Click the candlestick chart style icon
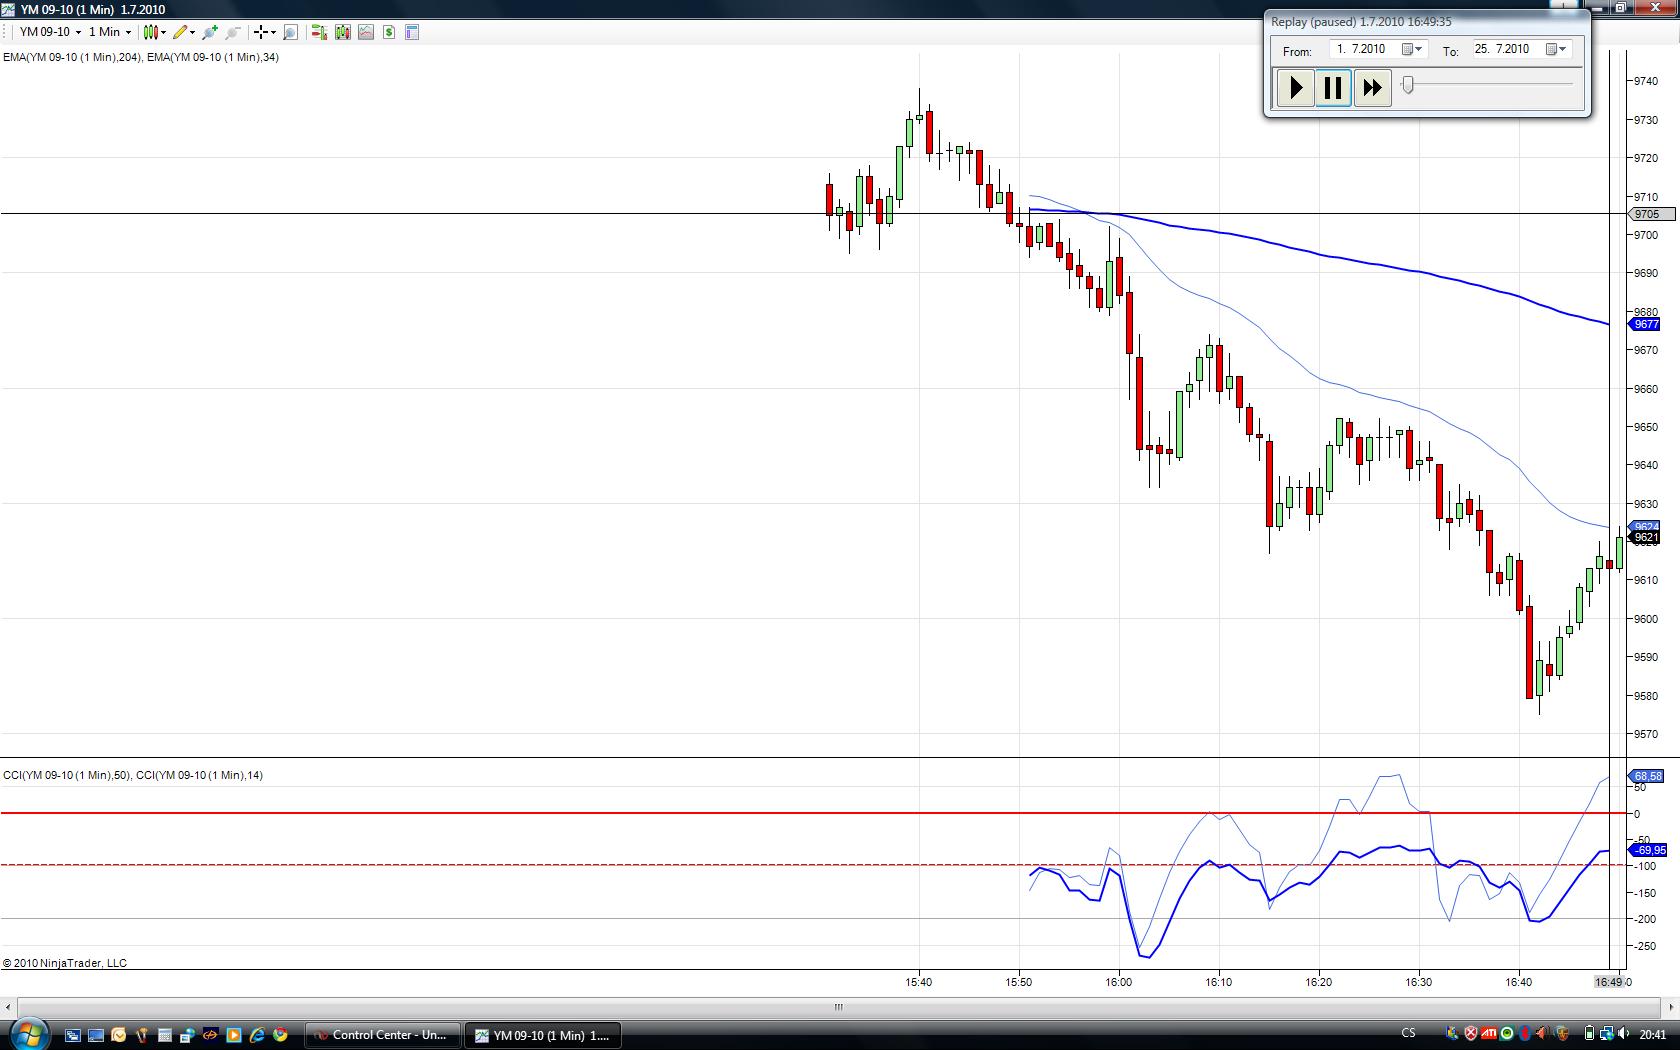This screenshot has height=1050, width=1680. click(151, 32)
